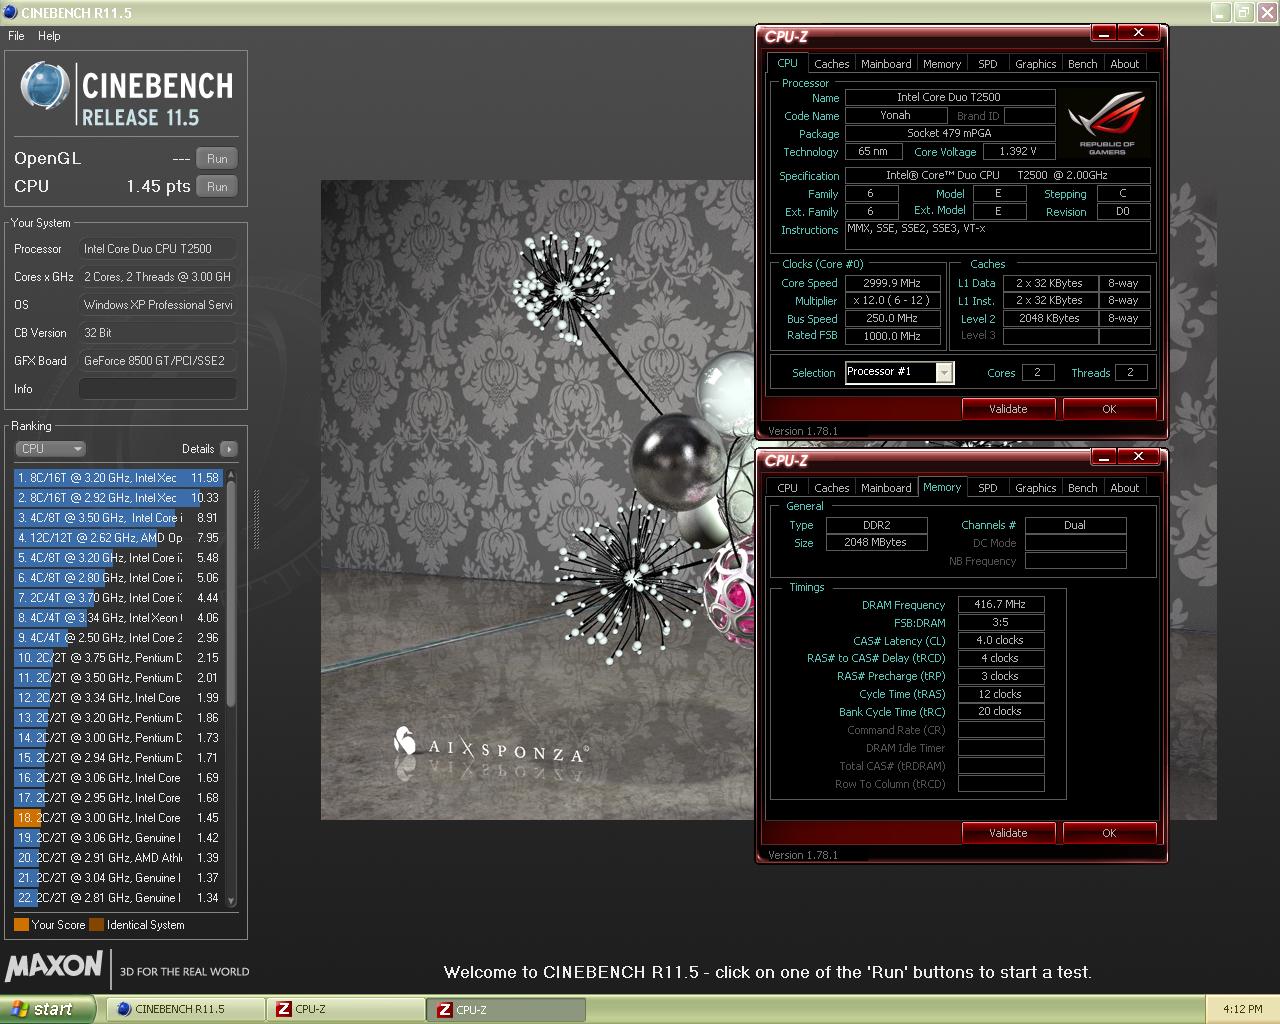Click the empty Info input field
This screenshot has height=1024, width=1280.
pyautogui.click(x=158, y=389)
